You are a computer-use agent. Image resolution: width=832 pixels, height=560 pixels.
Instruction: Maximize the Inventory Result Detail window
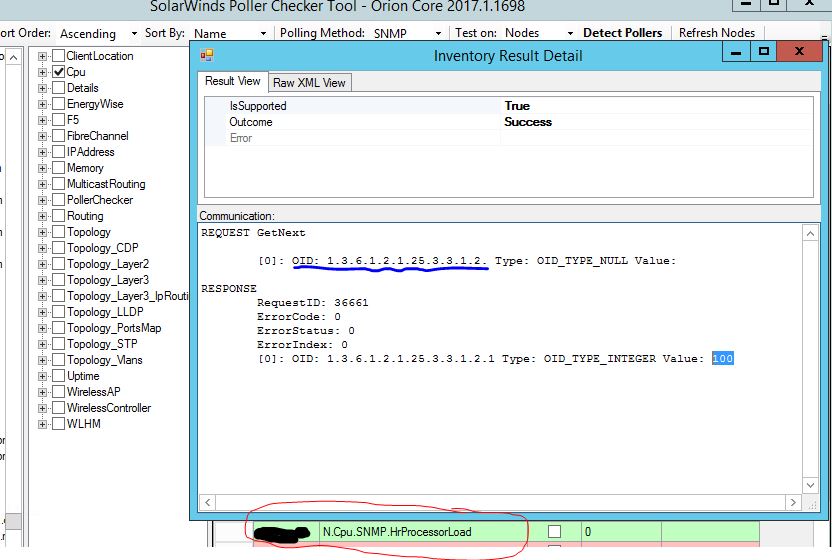(764, 52)
